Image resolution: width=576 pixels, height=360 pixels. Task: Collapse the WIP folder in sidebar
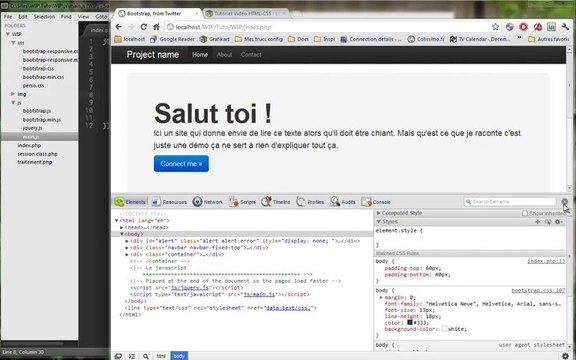(x=8, y=34)
